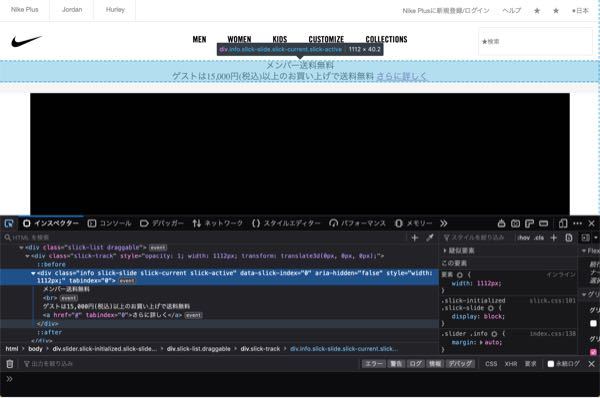The height and width of the screenshot is (398, 600).
Task: Open the WOMEN navigation menu
Action: [239, 39]
